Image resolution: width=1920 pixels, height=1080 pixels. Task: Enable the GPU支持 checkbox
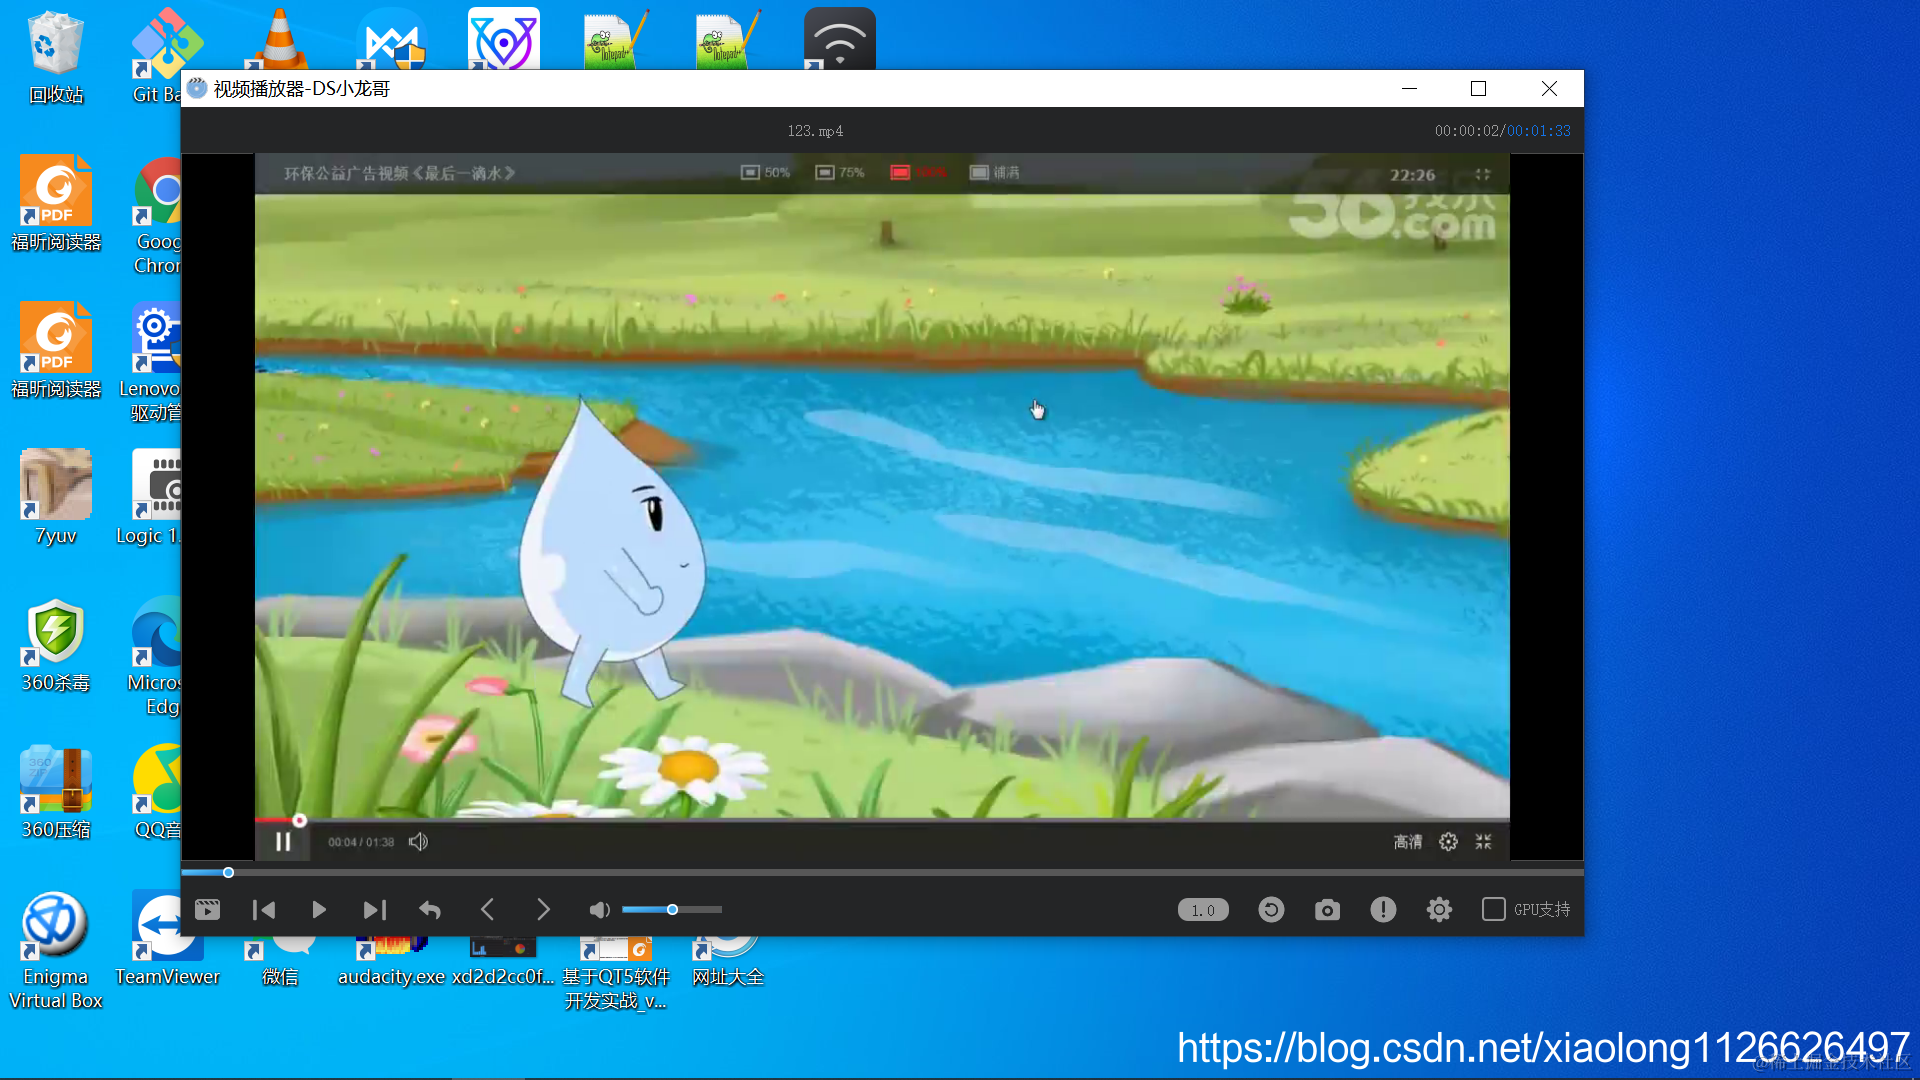pos(1493,909)
